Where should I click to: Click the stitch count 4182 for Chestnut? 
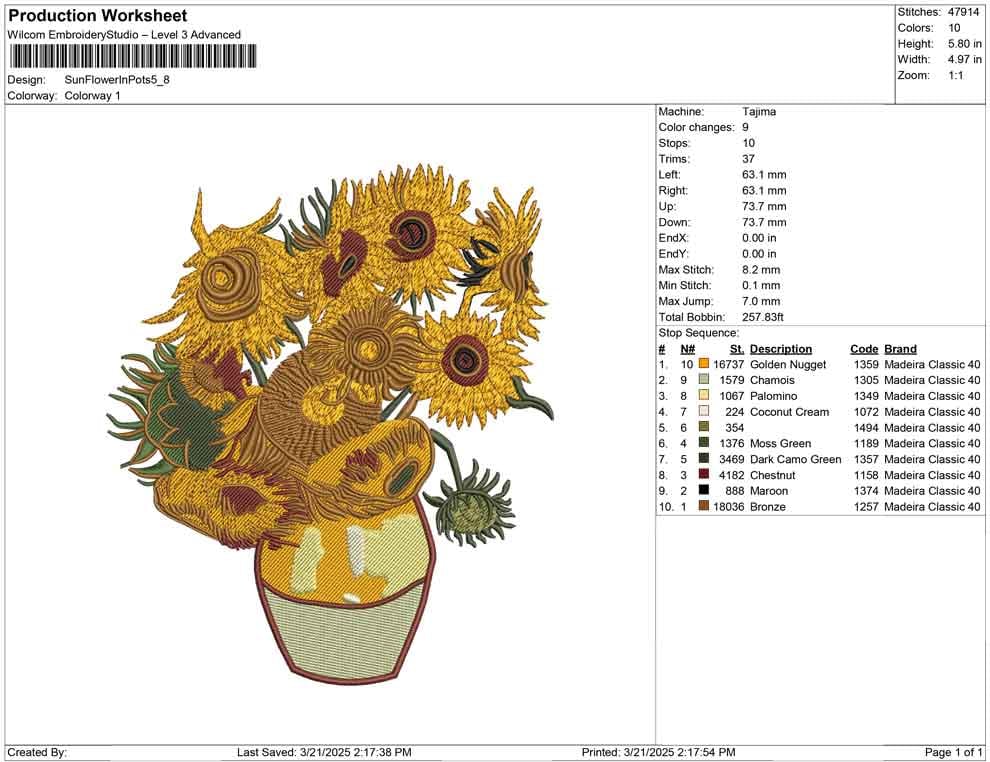pos(731,475)
